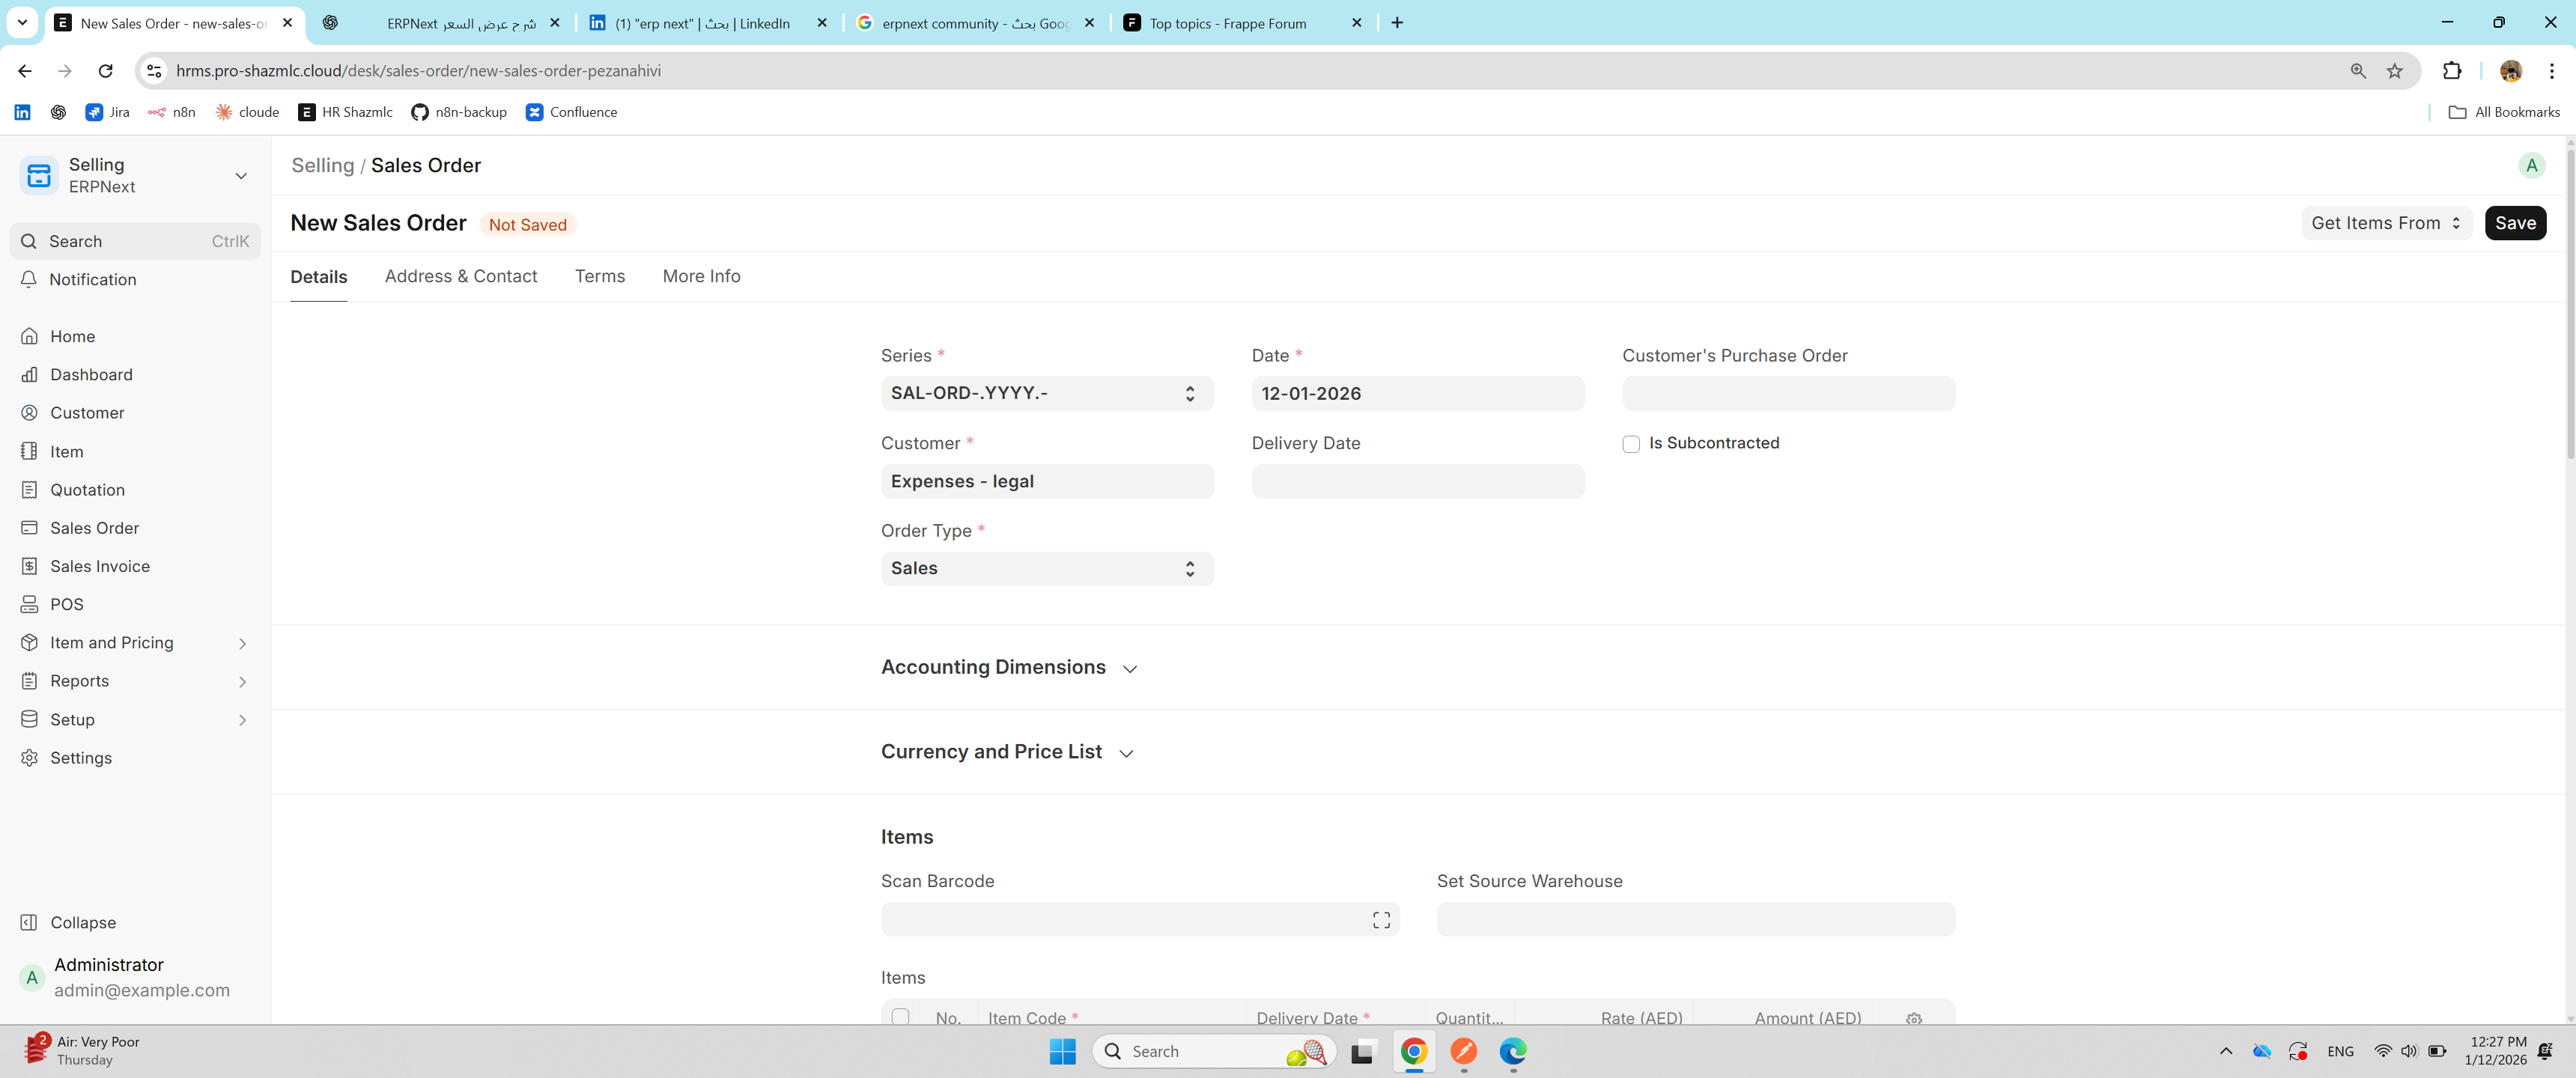Viewport: 2576px width, 1078px height.
Task: Open the items table settings gear
Action: (x=1913, y=1018)
